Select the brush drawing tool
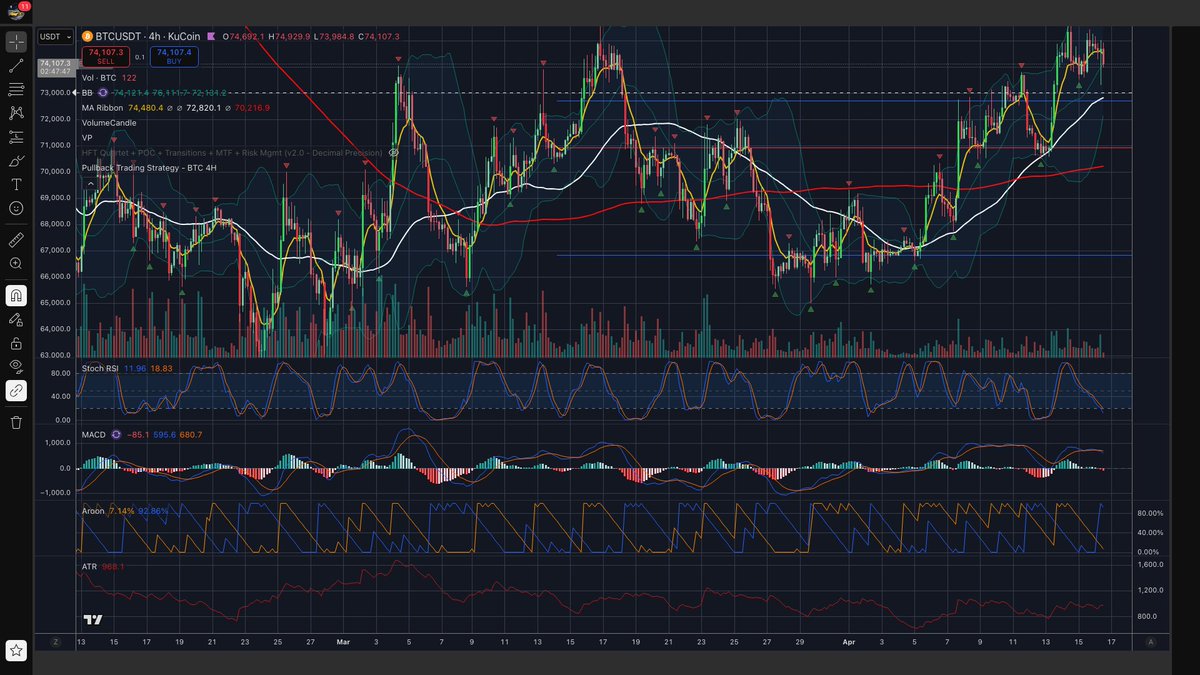The image size is (1200, 675). [16, 161]
